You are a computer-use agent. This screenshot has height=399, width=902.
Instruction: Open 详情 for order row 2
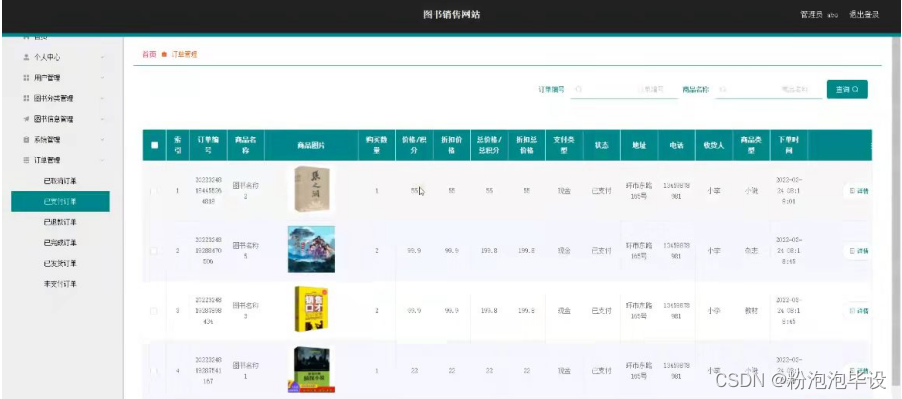click(859, 251)
